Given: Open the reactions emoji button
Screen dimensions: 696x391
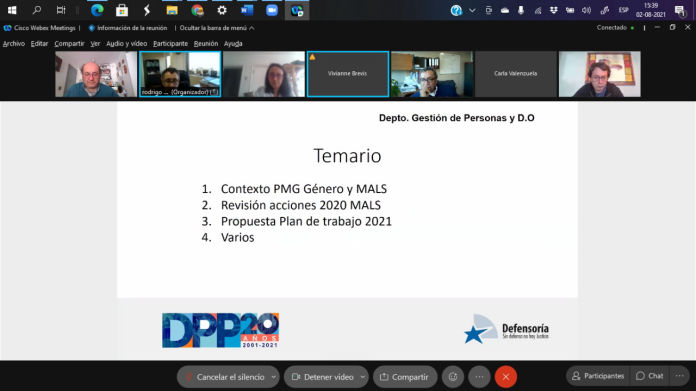Looking at the screenshot, I should [453, 377].
